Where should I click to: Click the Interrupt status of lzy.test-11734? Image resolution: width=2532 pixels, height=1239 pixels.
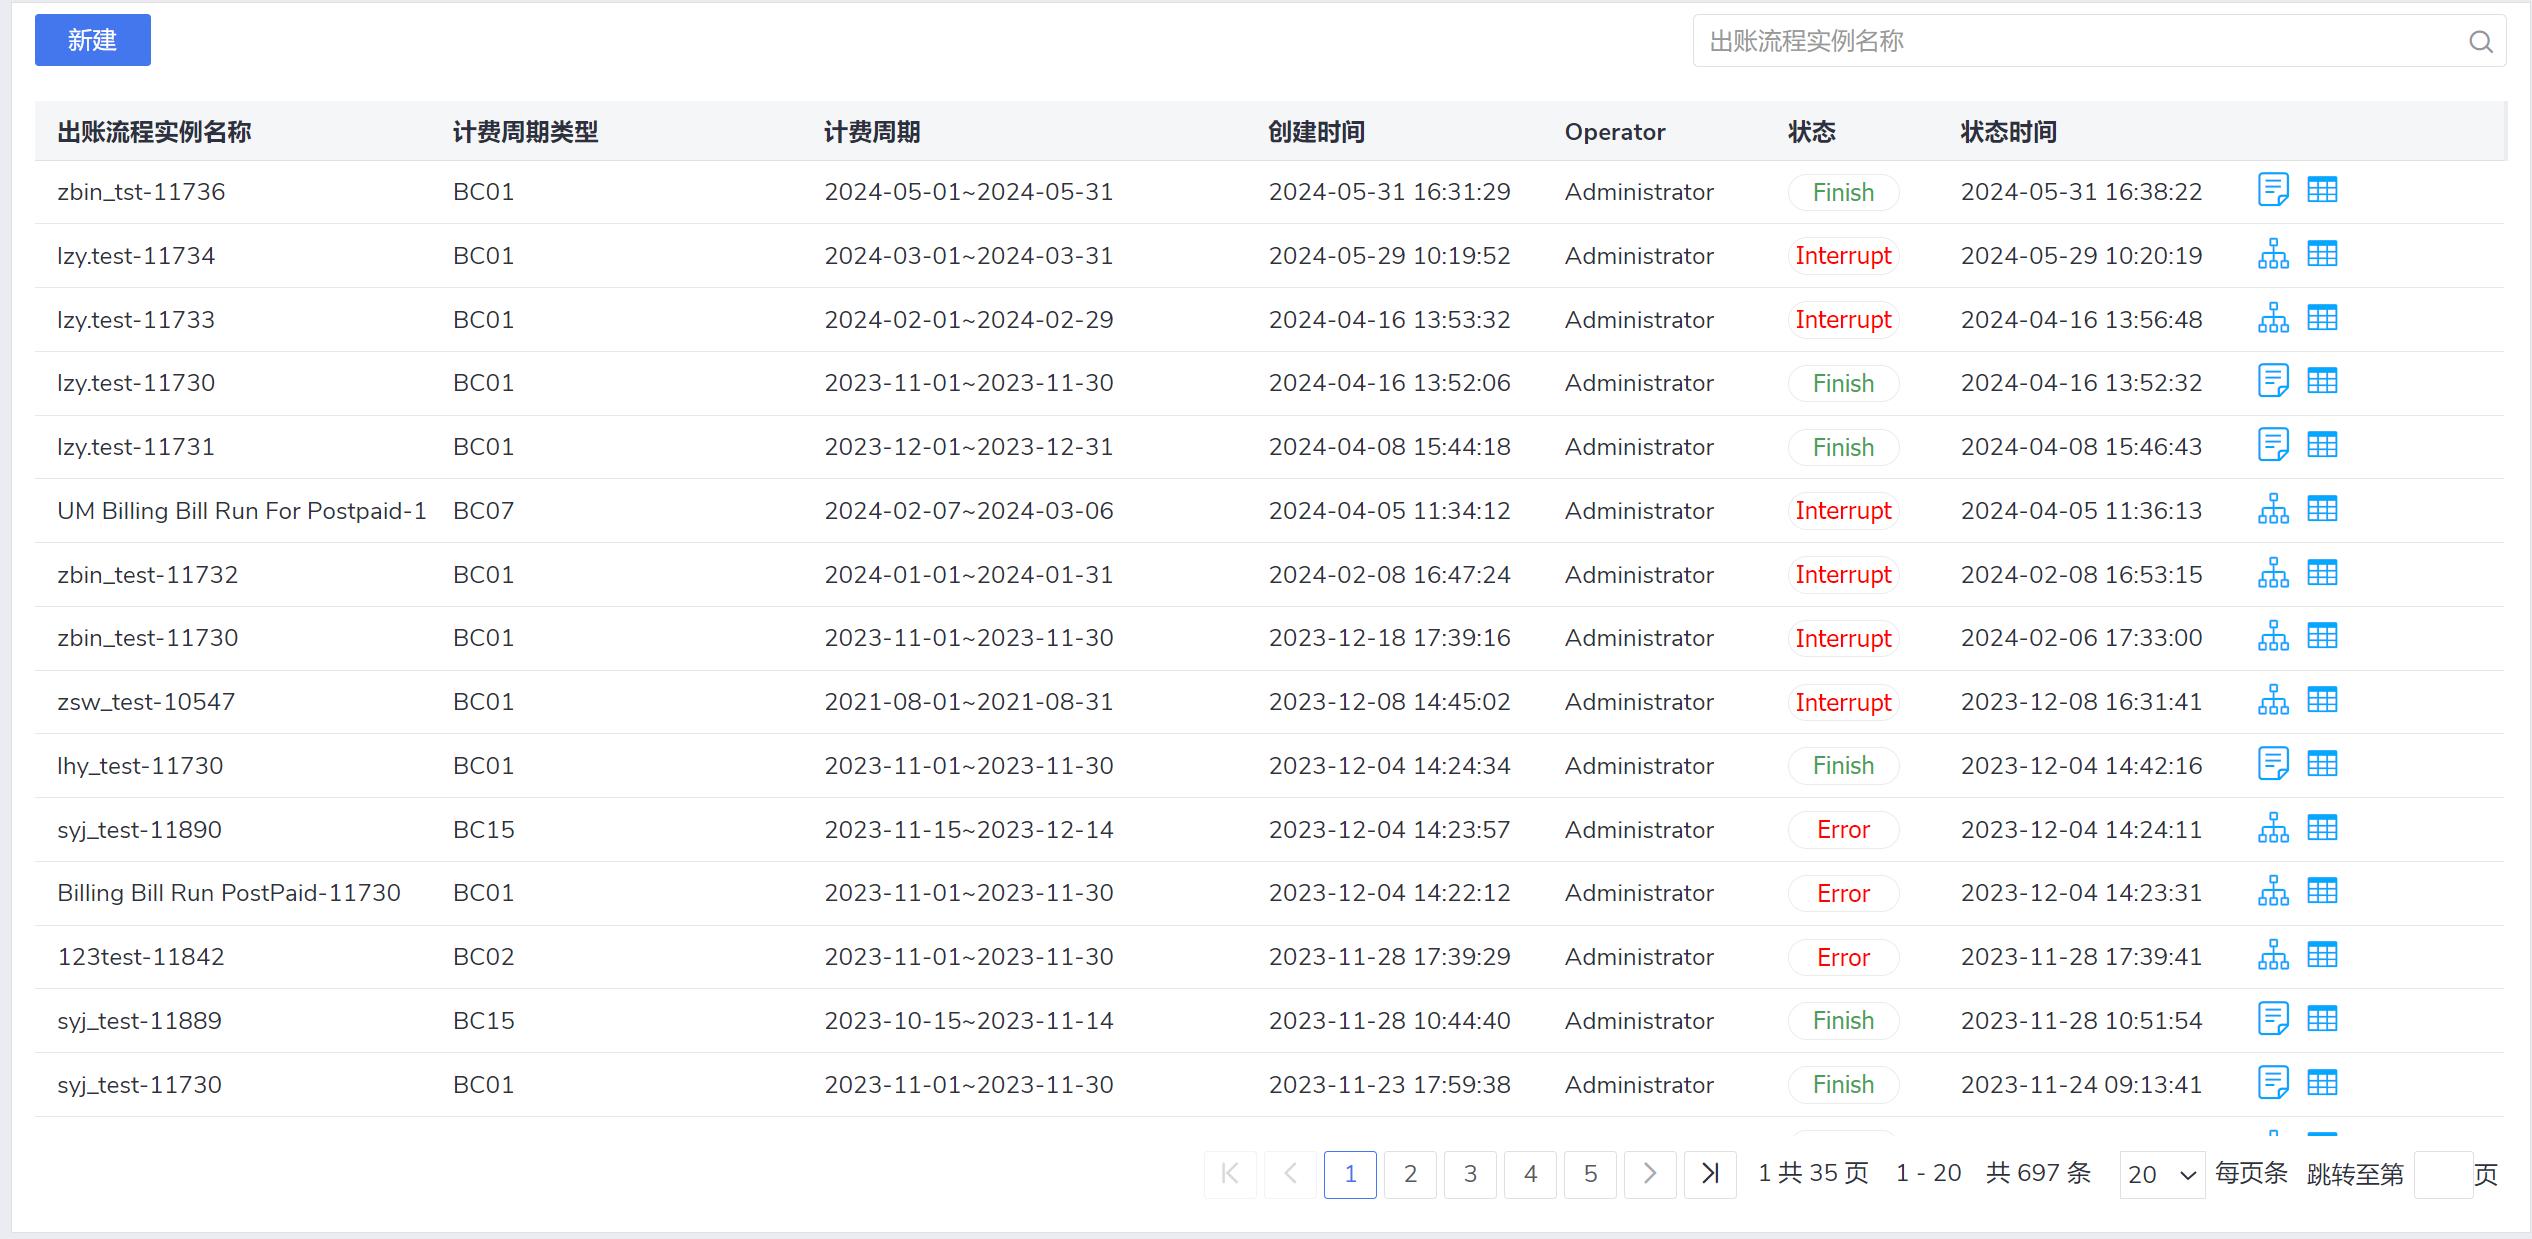click(x=1843, y=256)
